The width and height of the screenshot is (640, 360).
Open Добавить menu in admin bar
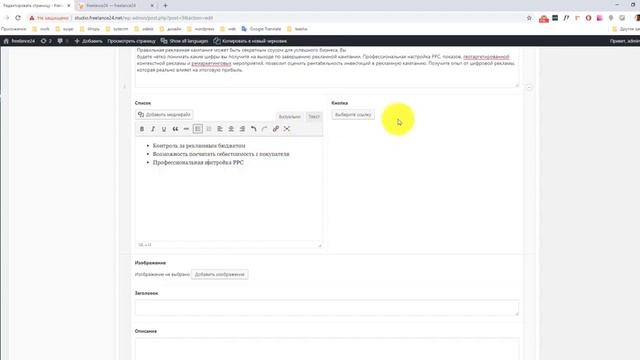(x=88, y=41)
